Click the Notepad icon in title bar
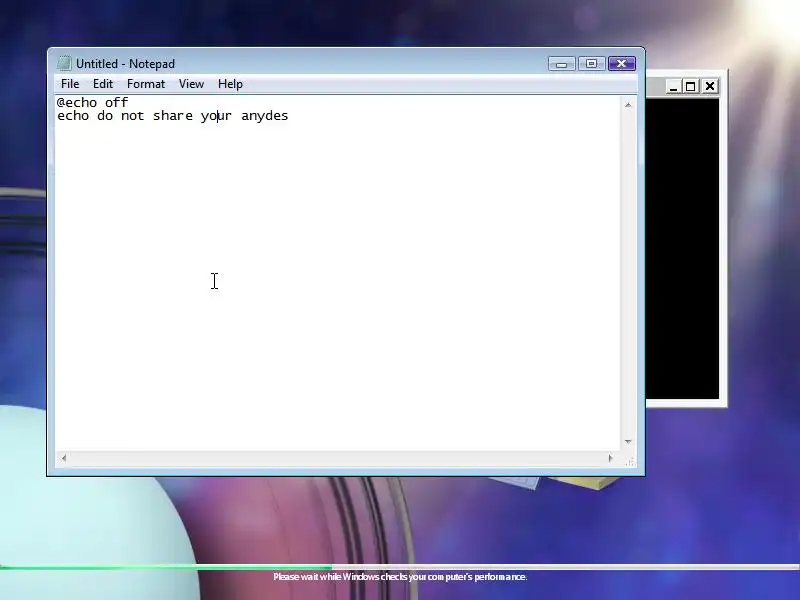This screenshot has width=800, height=600. point(64,63)
